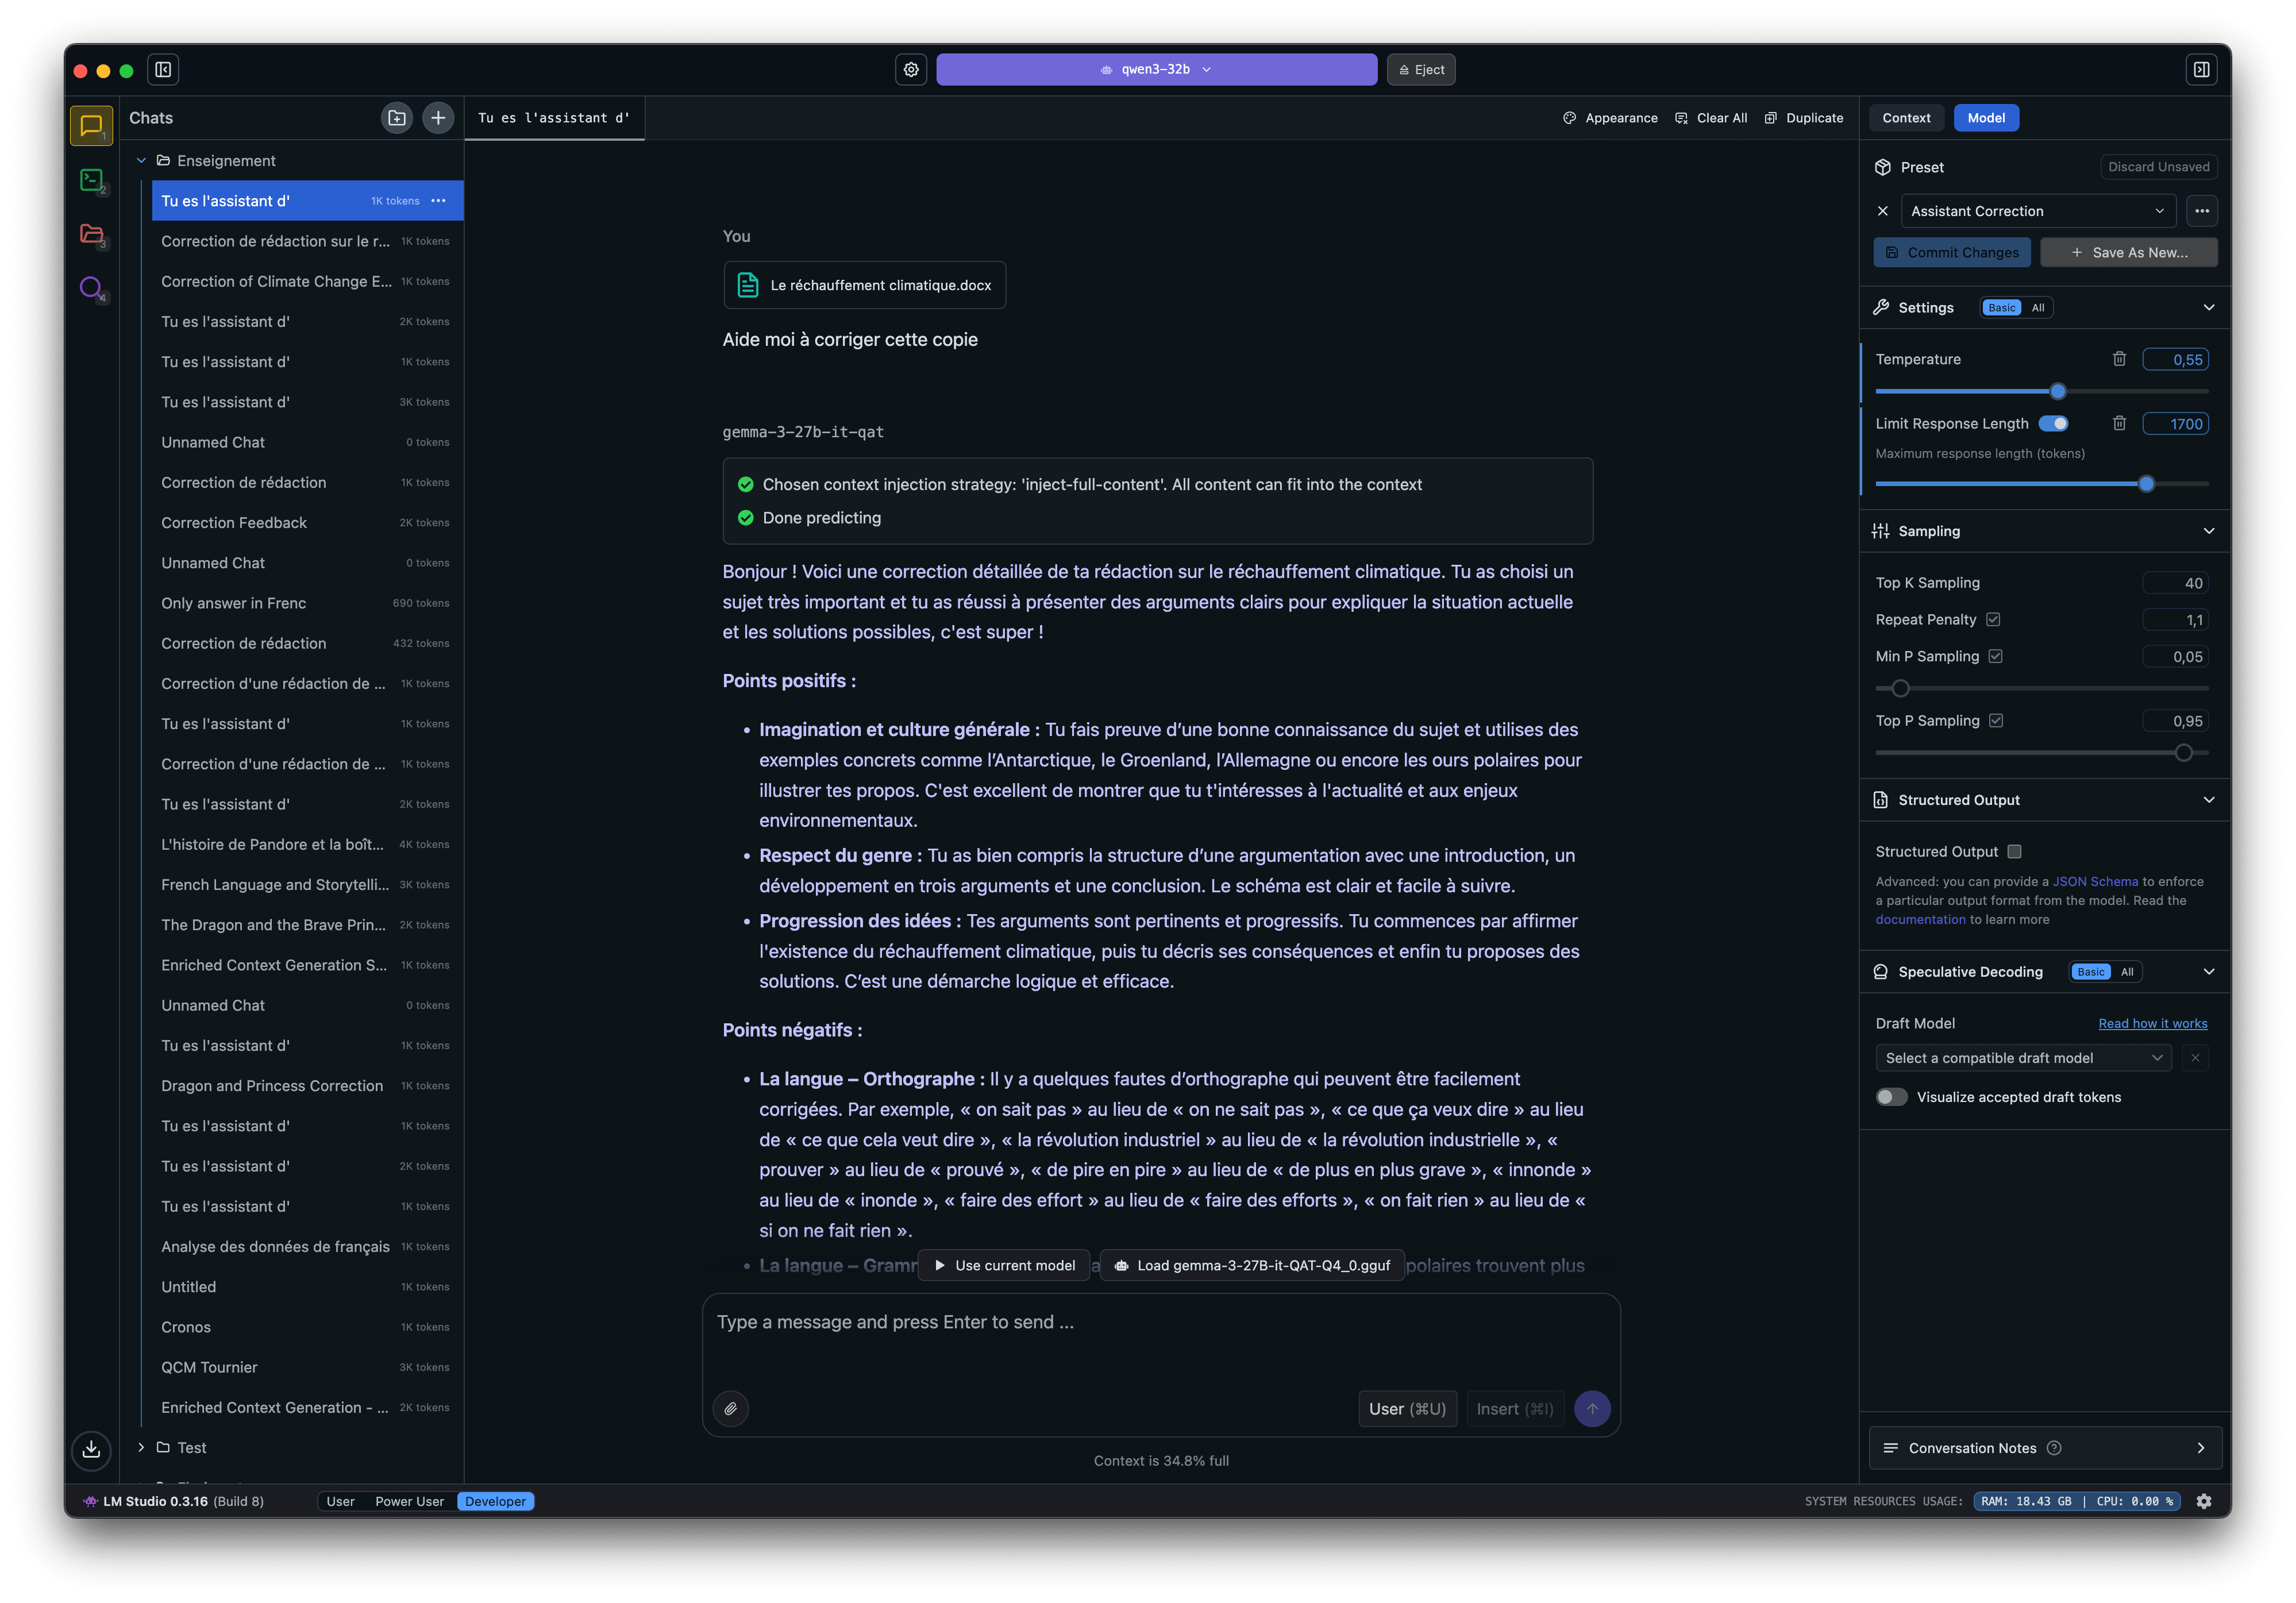The height and width of the screenshot is (1603, 2296).
Task: Switch to the Model tab
Action: tap(1985, 118)
